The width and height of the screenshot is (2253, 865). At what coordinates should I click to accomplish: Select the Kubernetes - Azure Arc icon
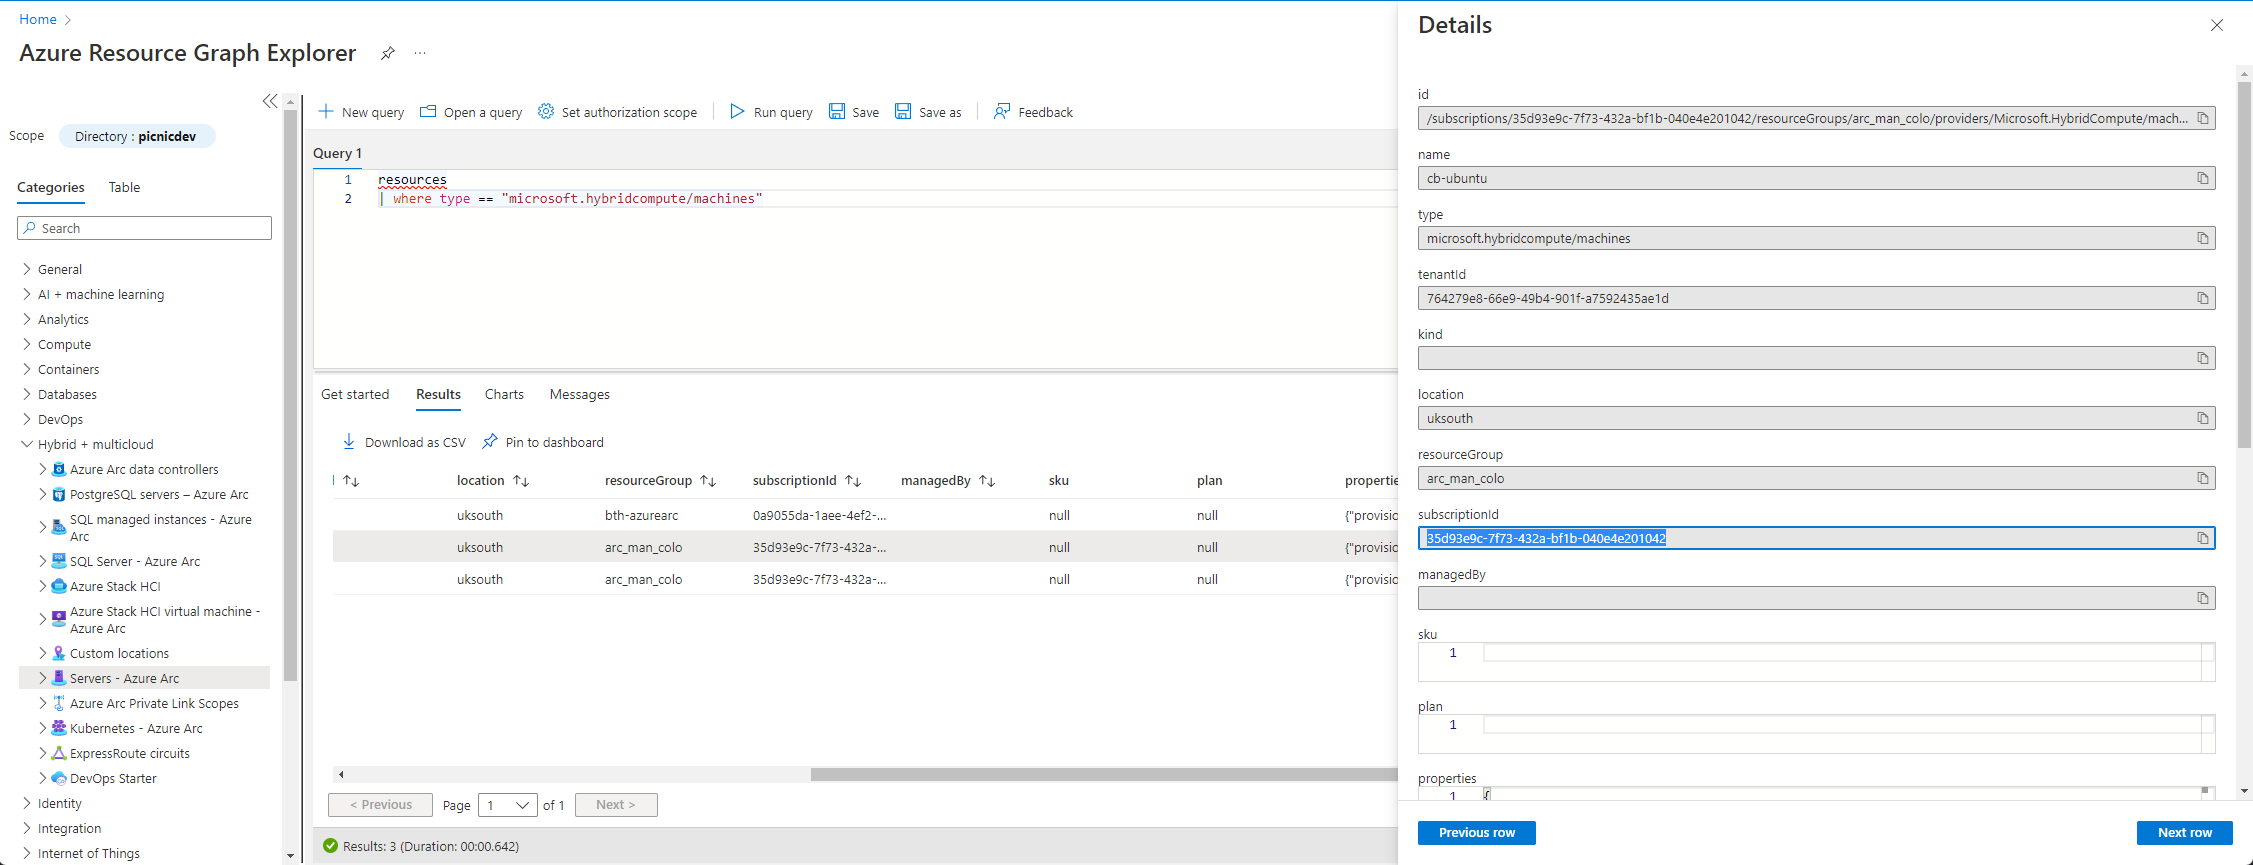(x=59, y=728)
